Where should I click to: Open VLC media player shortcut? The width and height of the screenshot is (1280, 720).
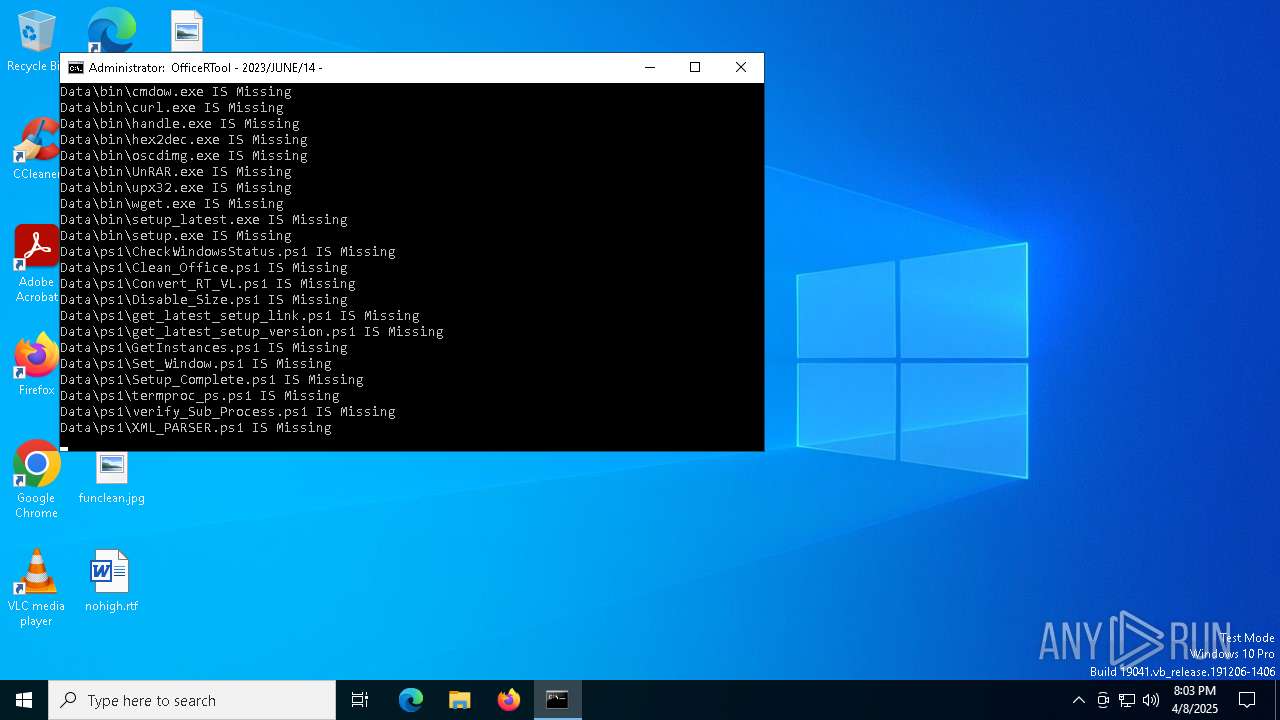tap(36, 588)
